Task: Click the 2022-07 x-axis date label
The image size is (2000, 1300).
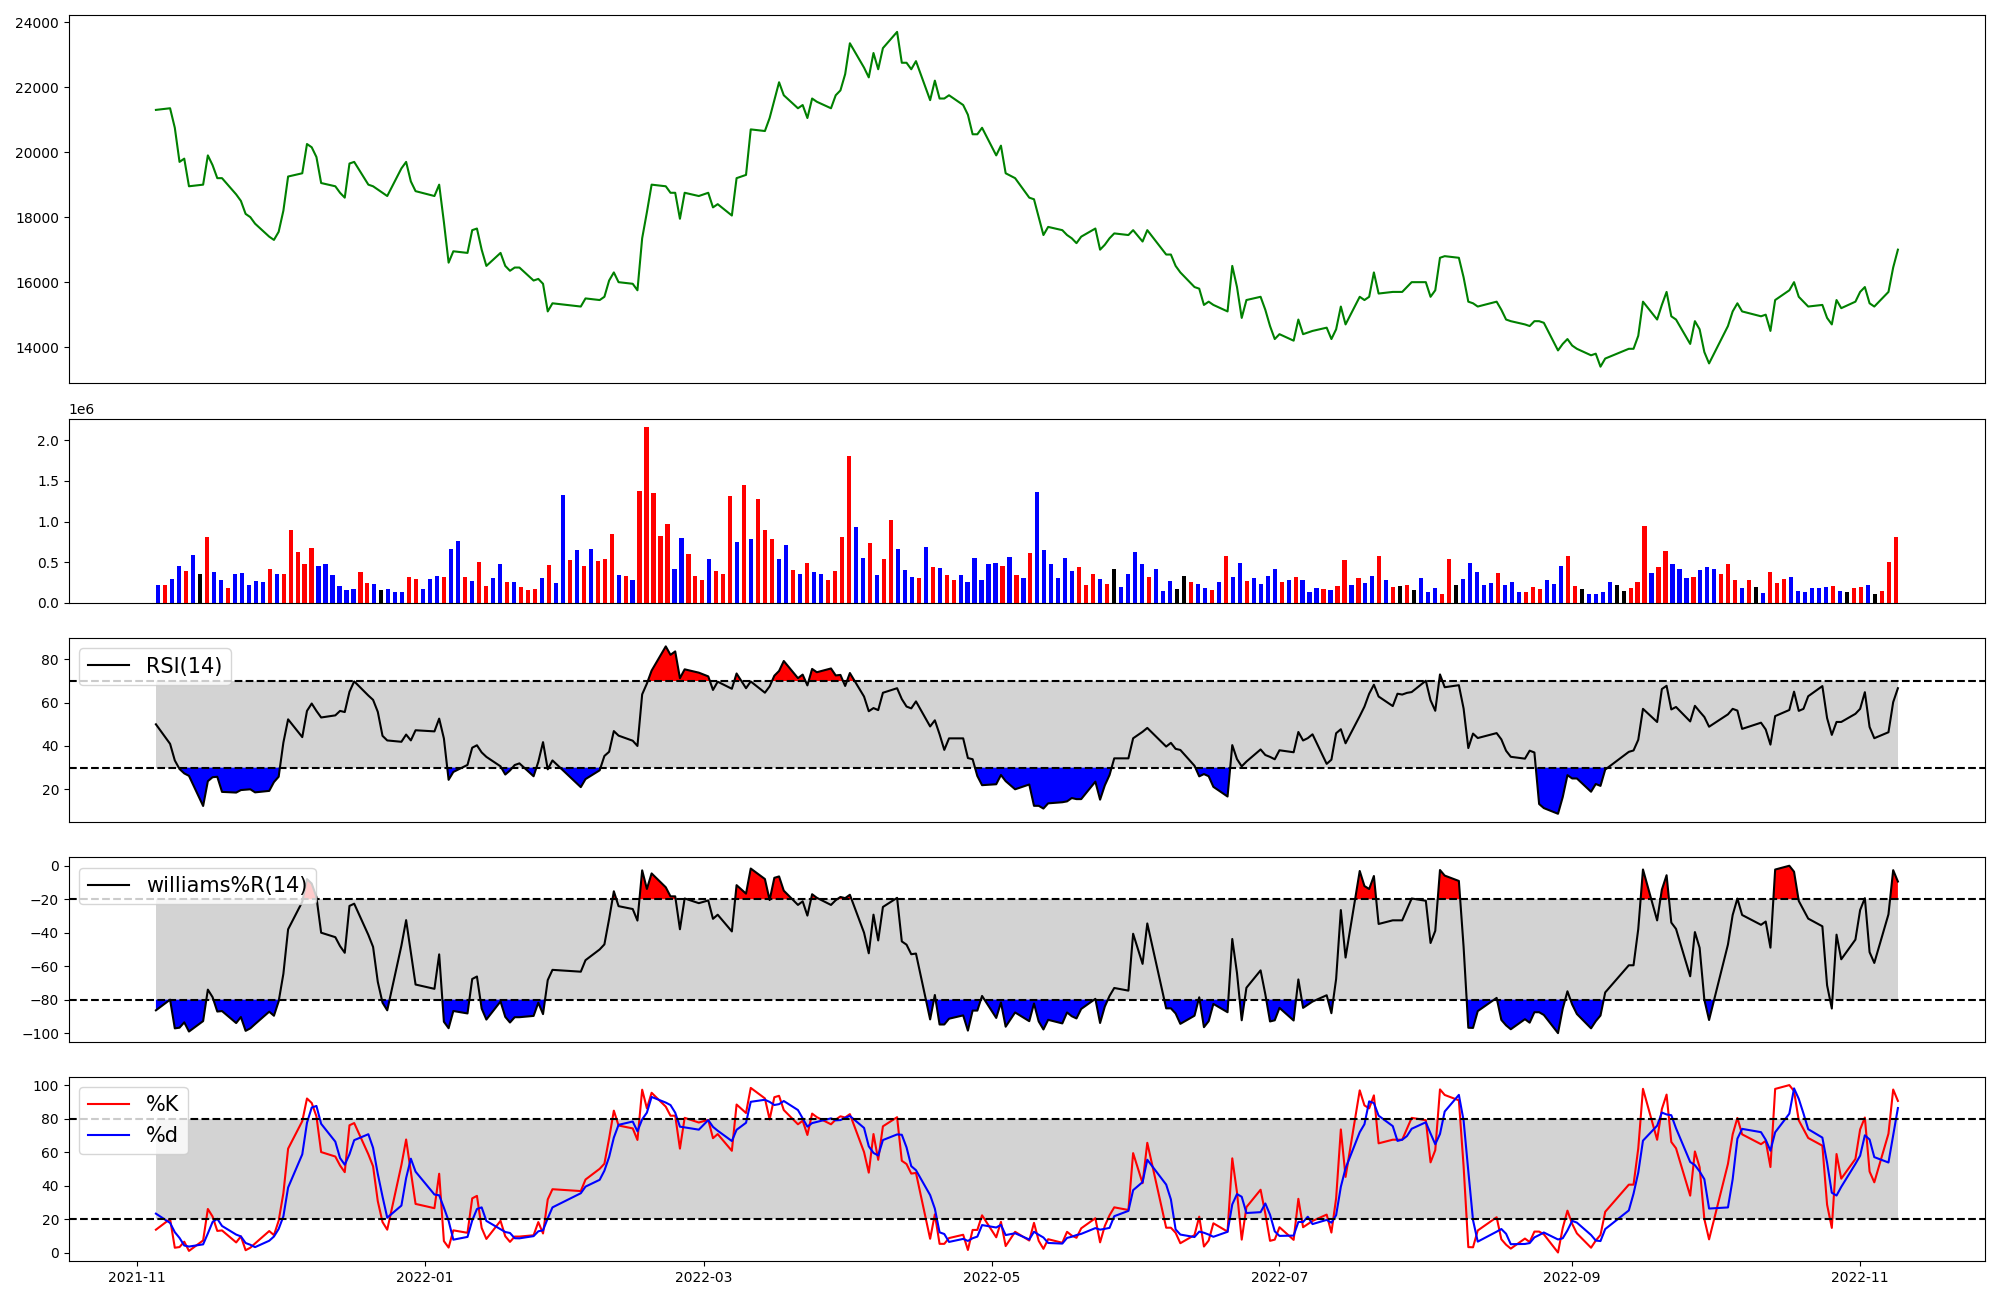Action: click(x=1280, y=1277)
